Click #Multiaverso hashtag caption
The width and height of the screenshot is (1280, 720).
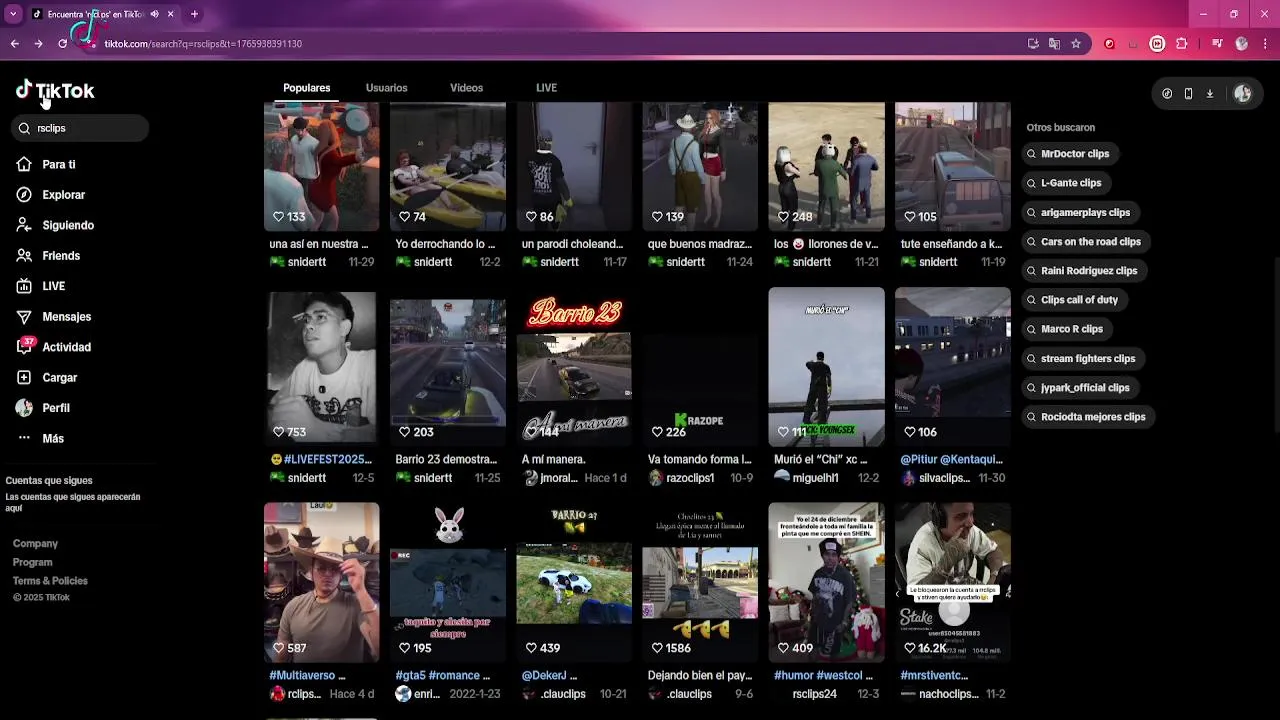point(307,676)
